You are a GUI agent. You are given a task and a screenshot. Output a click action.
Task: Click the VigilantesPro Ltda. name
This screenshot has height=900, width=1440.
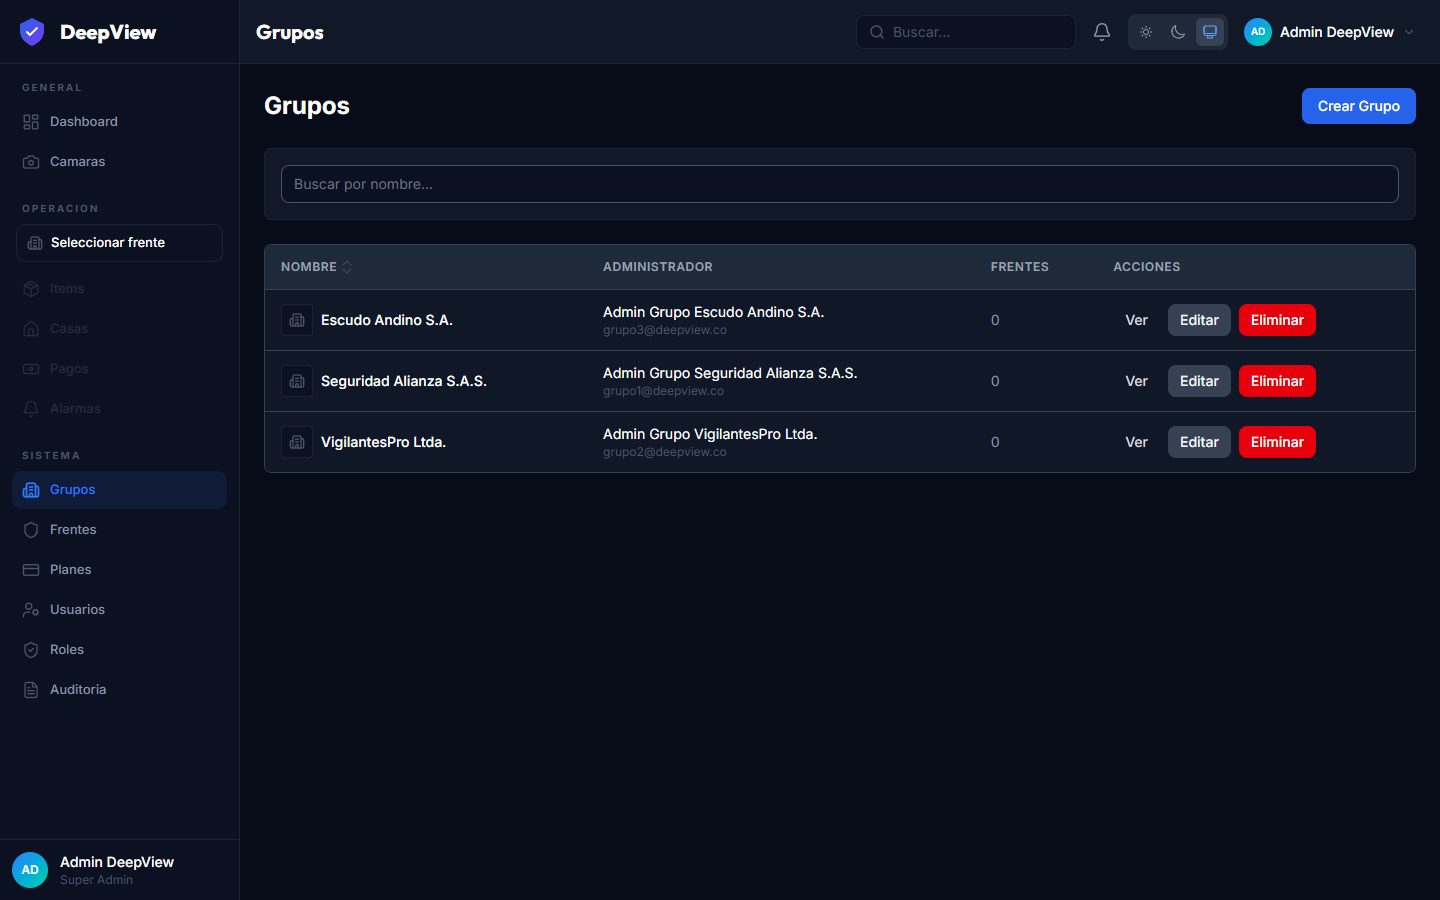click(x=383, y=442)
